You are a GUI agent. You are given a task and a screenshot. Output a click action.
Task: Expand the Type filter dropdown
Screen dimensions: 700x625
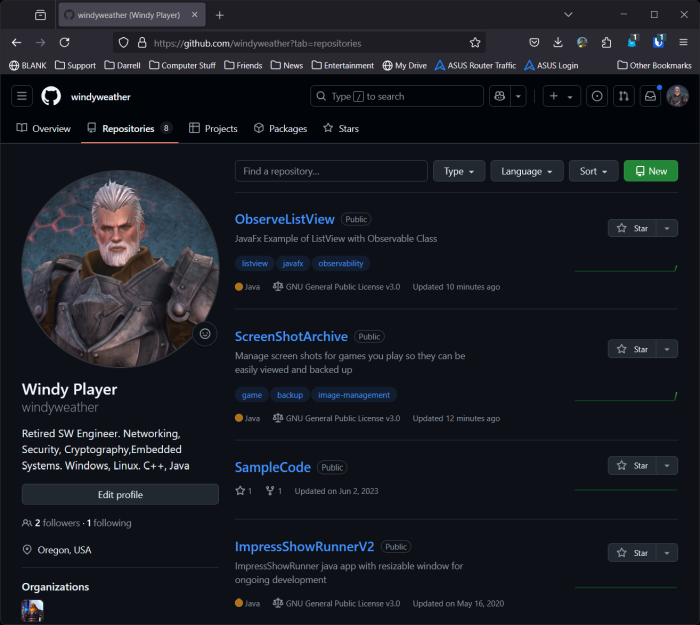coord(459,171)
